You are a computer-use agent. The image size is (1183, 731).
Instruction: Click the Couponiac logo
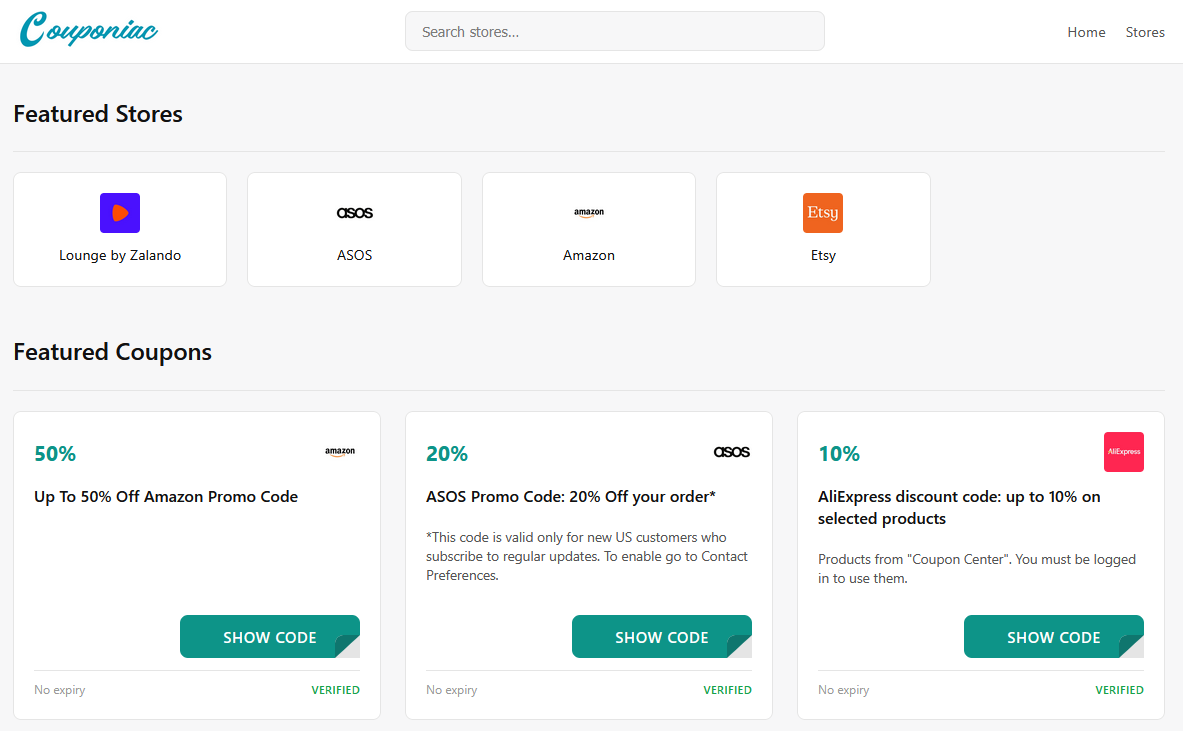(x=89, y=30)
